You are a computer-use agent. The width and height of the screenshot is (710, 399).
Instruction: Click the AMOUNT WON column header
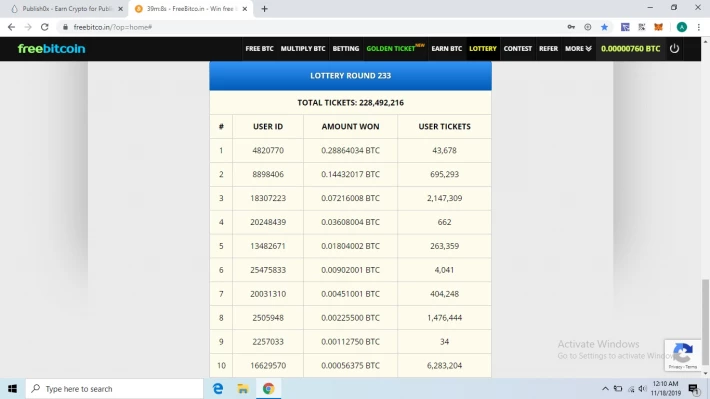[350, 126]
